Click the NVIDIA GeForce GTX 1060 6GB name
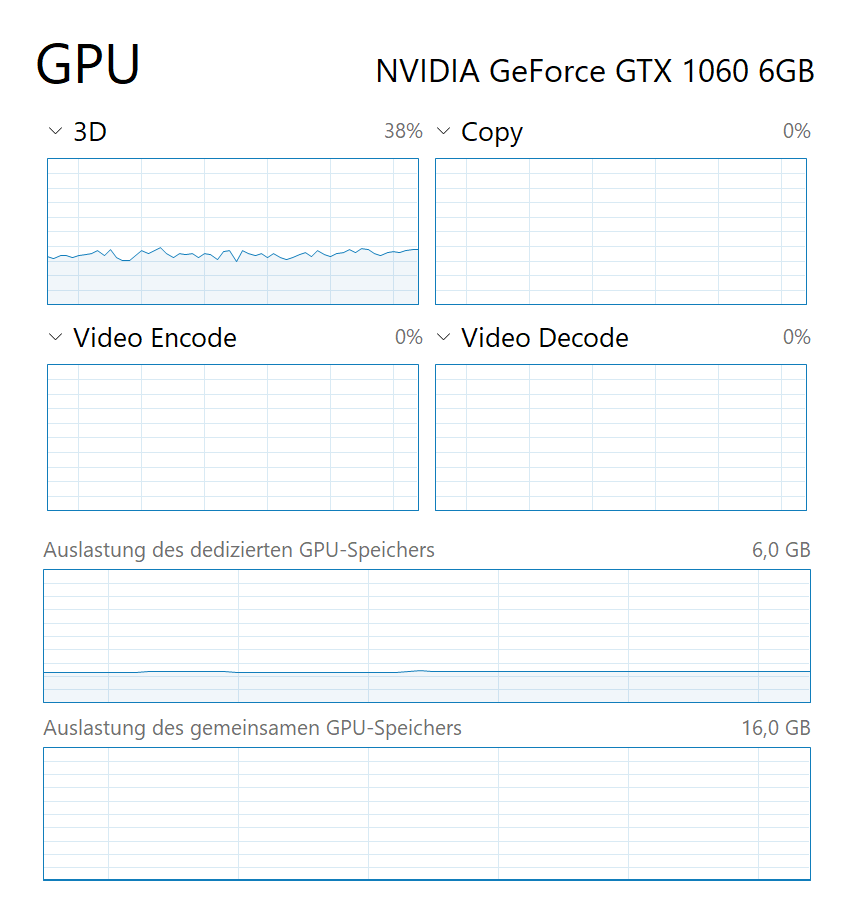Screen dimensions: 842x905 [595, 71]
